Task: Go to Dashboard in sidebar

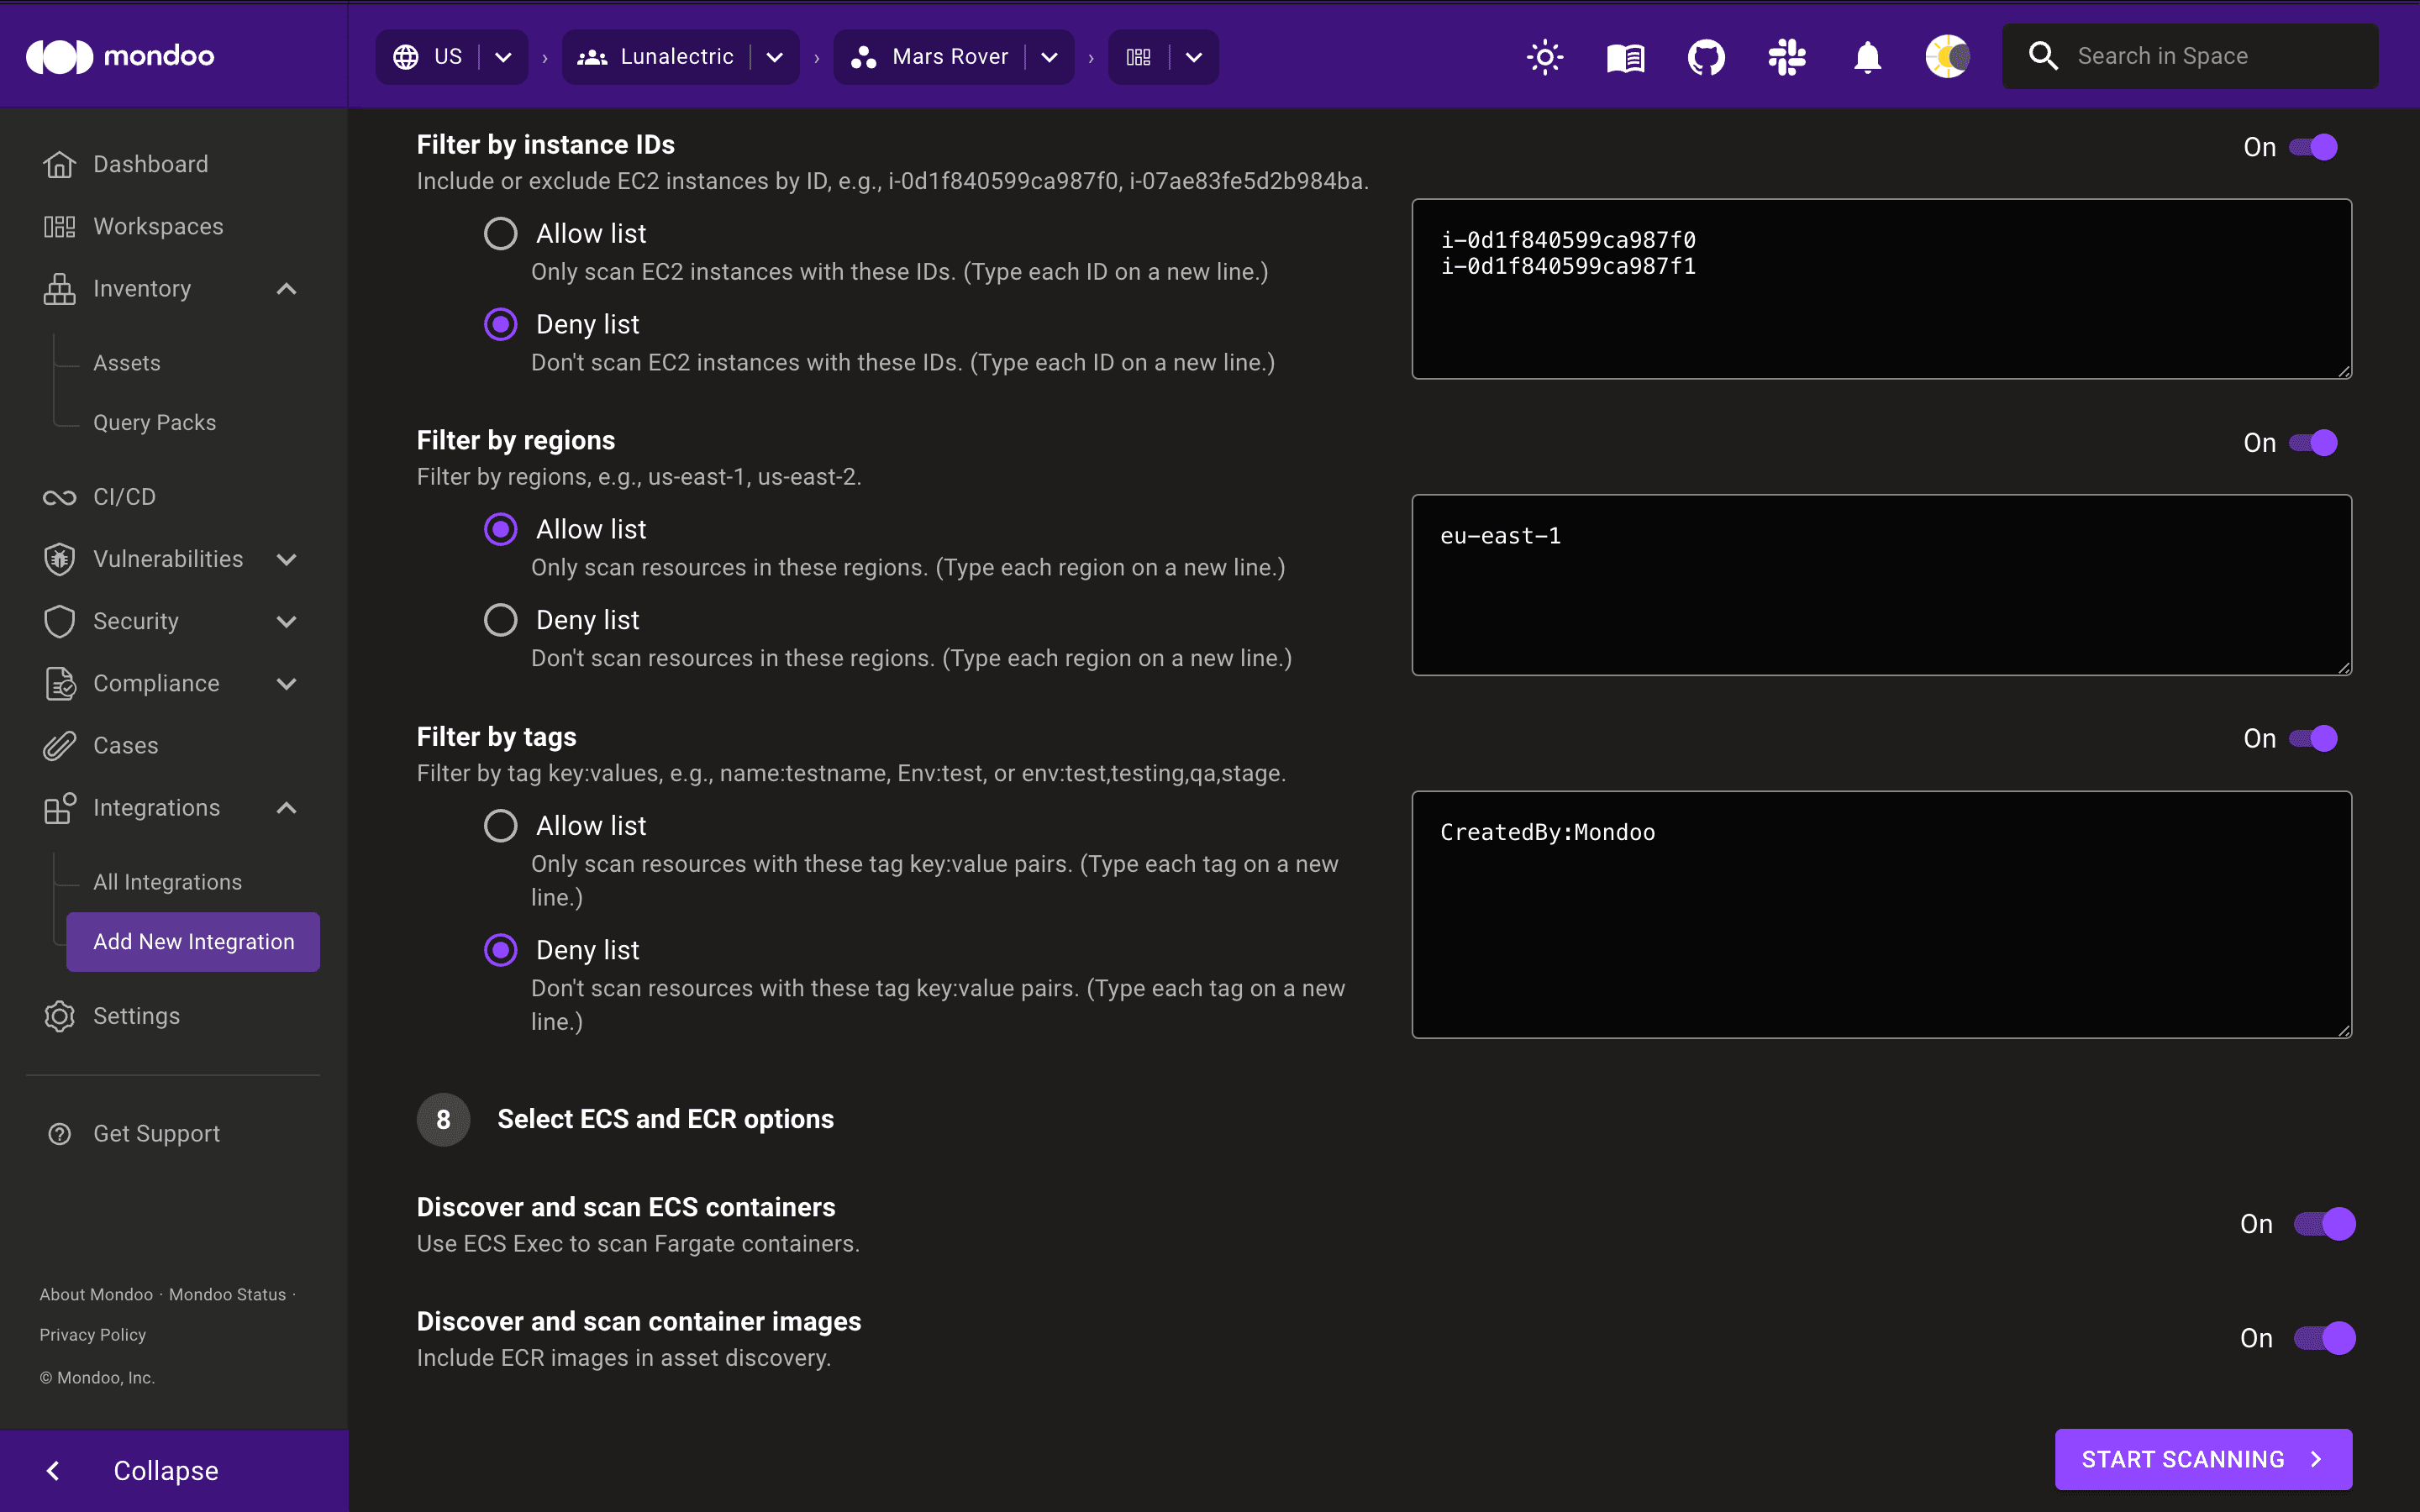Action: (150, 164)
